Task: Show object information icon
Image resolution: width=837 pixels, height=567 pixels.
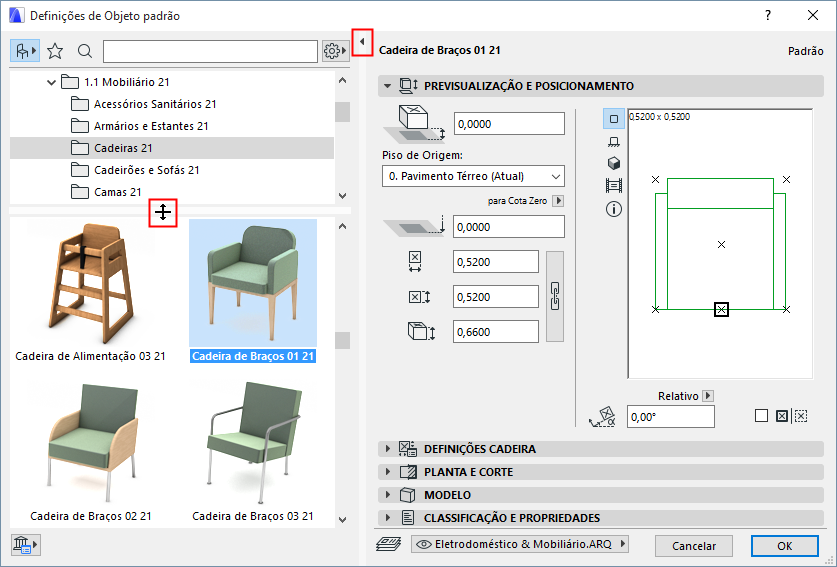Action: coord(614,209)
